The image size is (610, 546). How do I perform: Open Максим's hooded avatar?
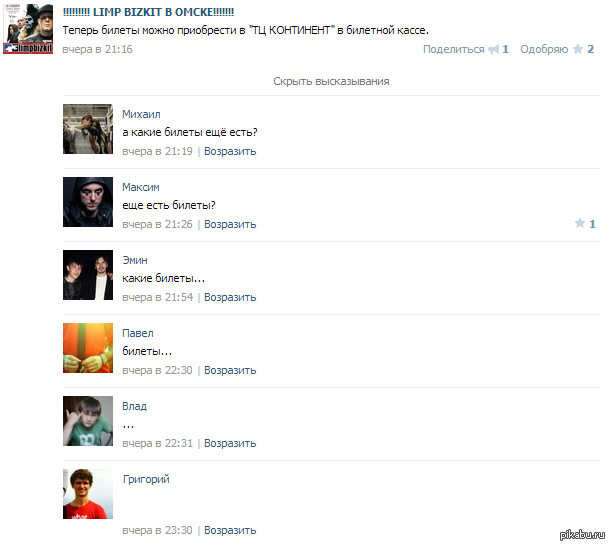tap(88, 202)
